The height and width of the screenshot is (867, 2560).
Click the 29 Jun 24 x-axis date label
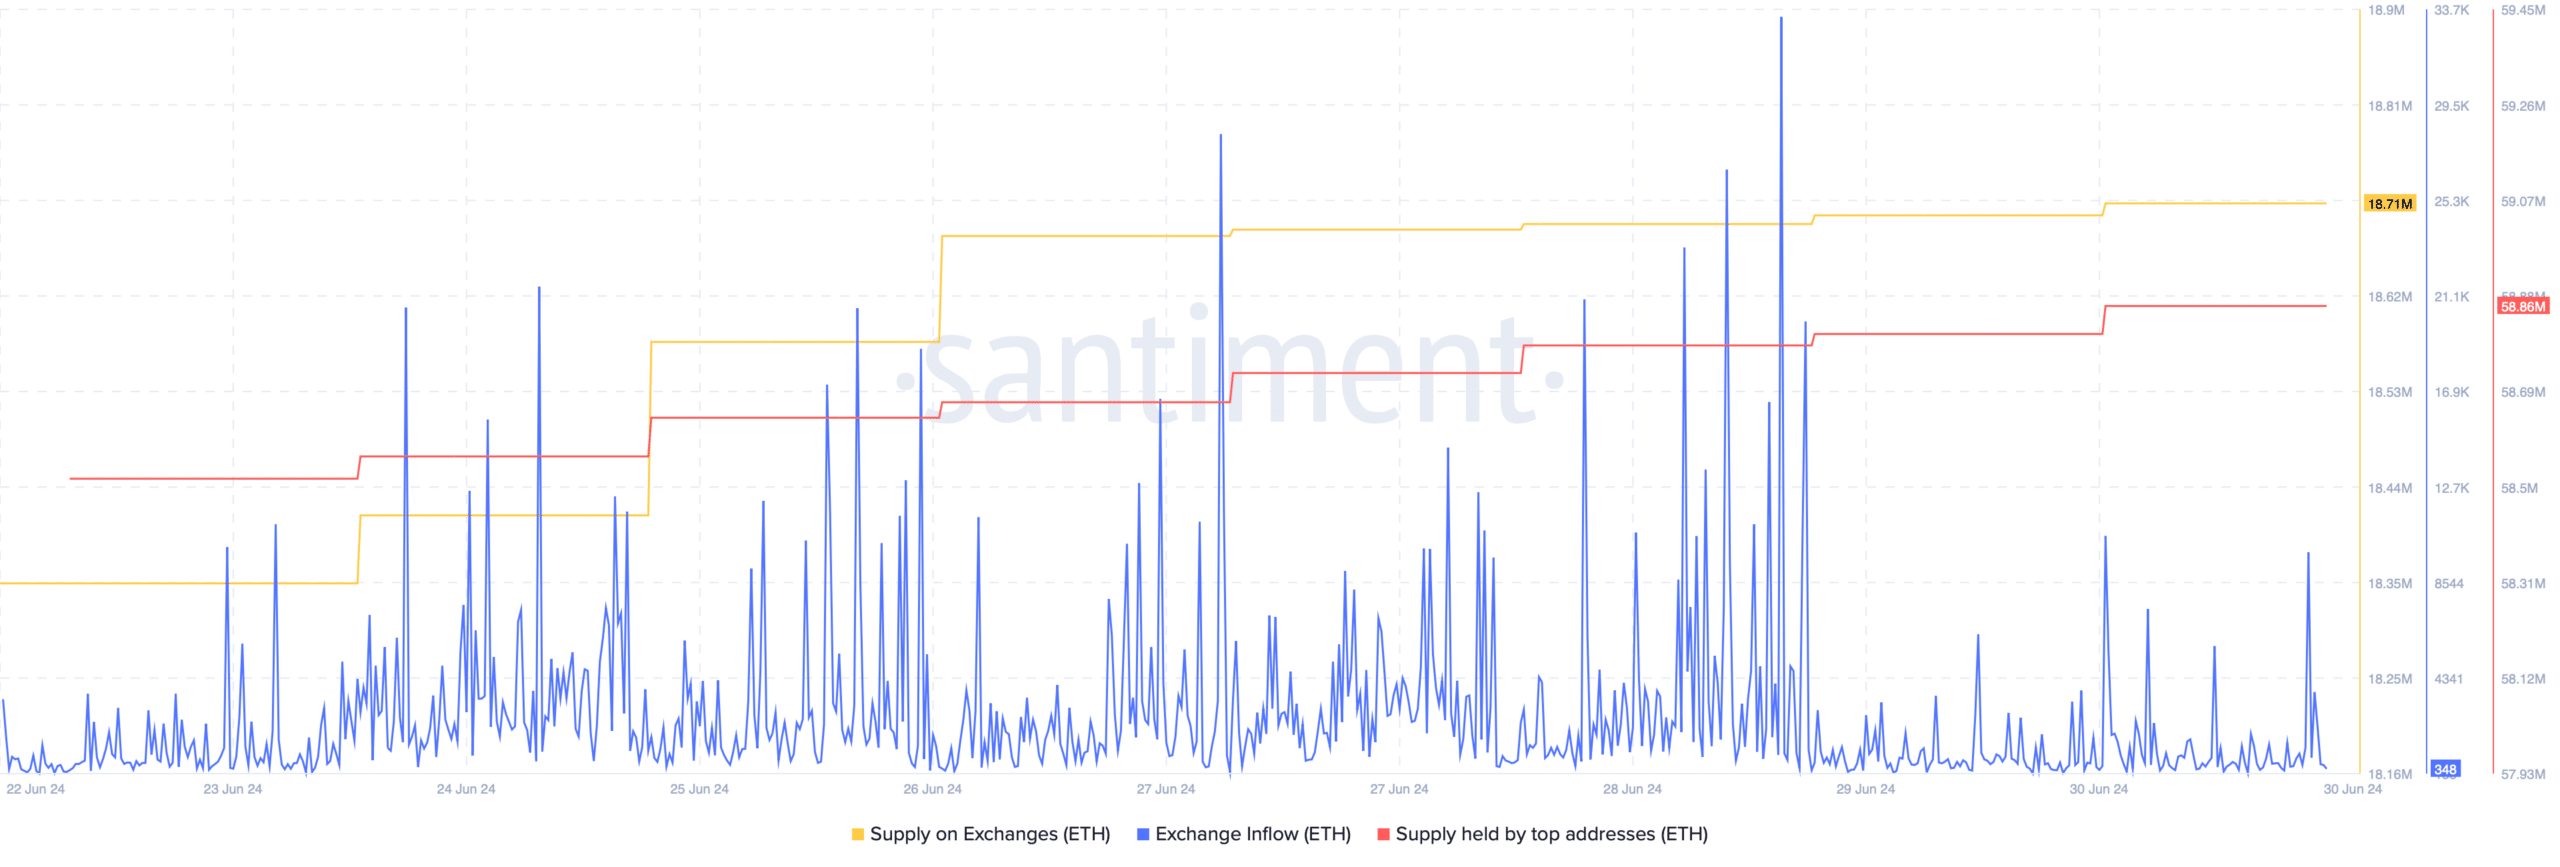click(1865, 790)
